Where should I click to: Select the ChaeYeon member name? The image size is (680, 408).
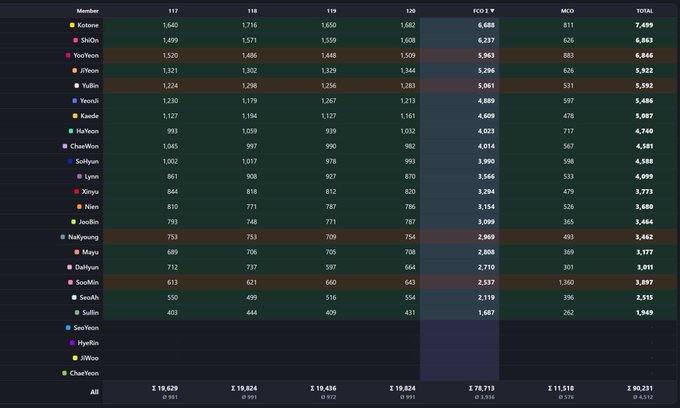pos(84,373)
